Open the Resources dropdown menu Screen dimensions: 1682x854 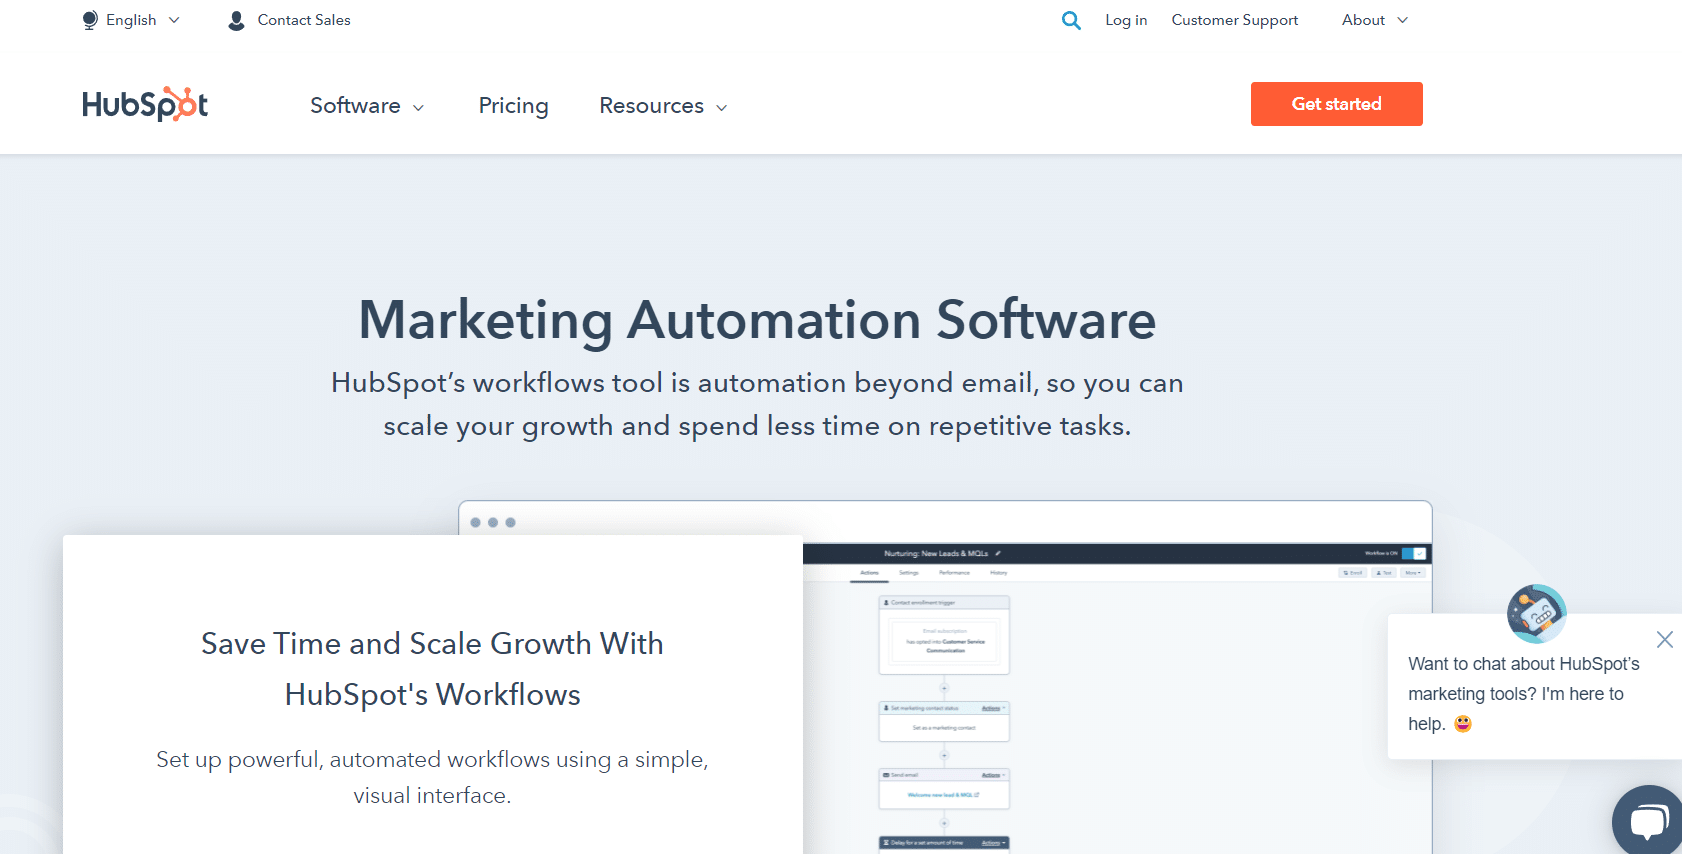(663, 105)
